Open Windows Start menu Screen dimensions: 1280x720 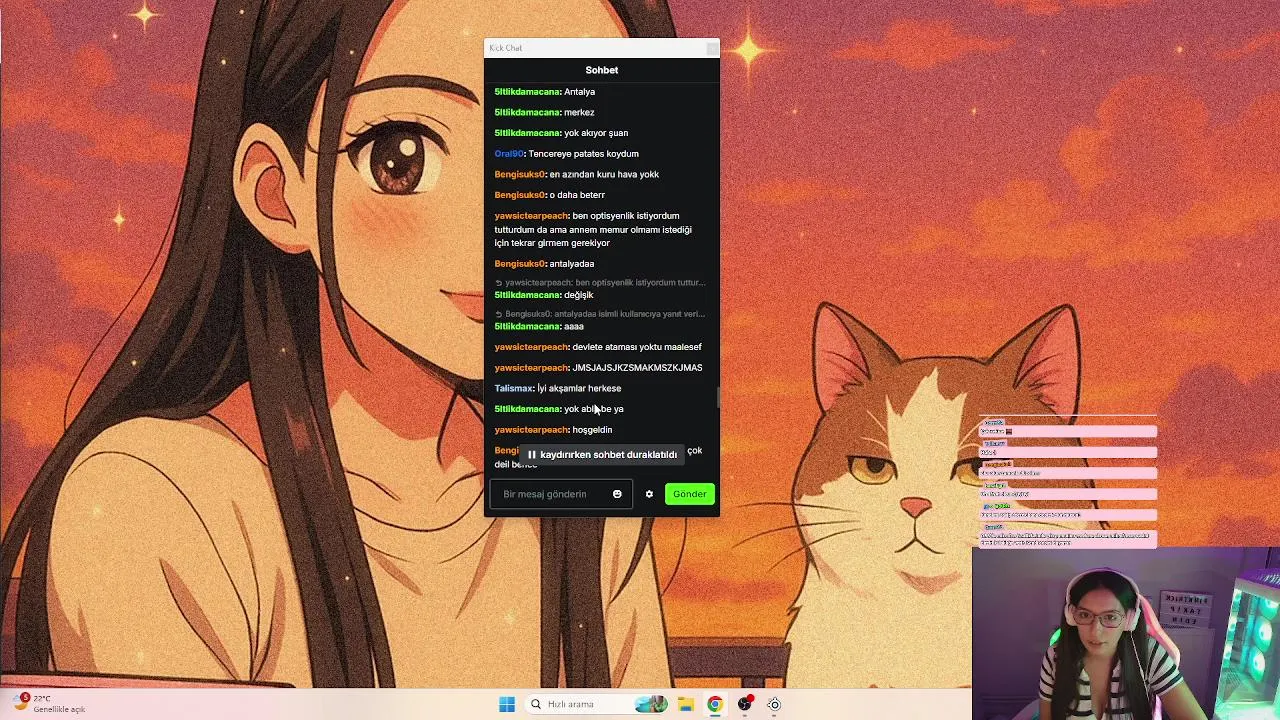(507, 704)
